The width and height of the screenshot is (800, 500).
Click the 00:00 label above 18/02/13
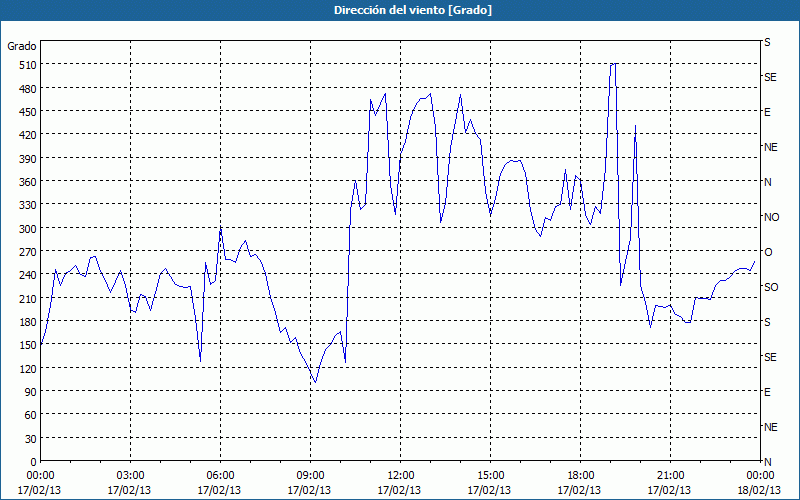coord(760,476)
